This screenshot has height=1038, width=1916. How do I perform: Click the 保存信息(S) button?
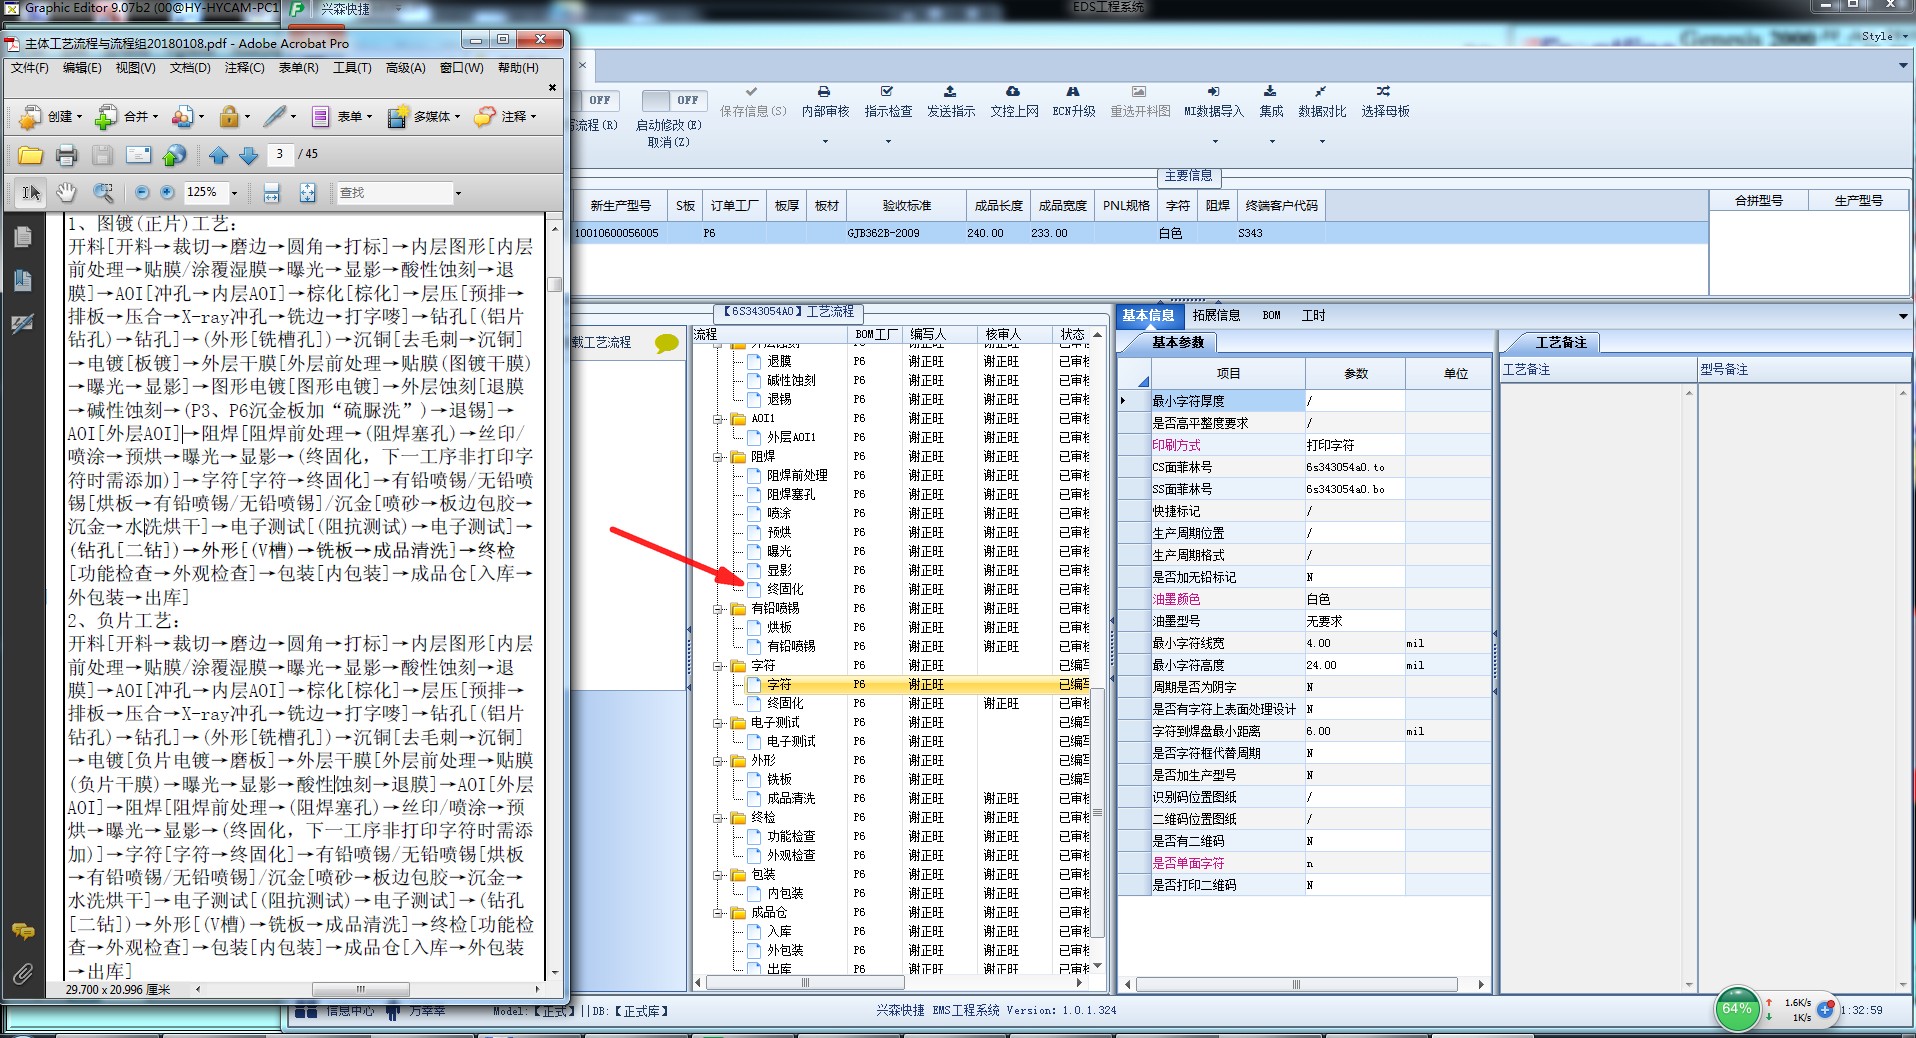point(753,102)
